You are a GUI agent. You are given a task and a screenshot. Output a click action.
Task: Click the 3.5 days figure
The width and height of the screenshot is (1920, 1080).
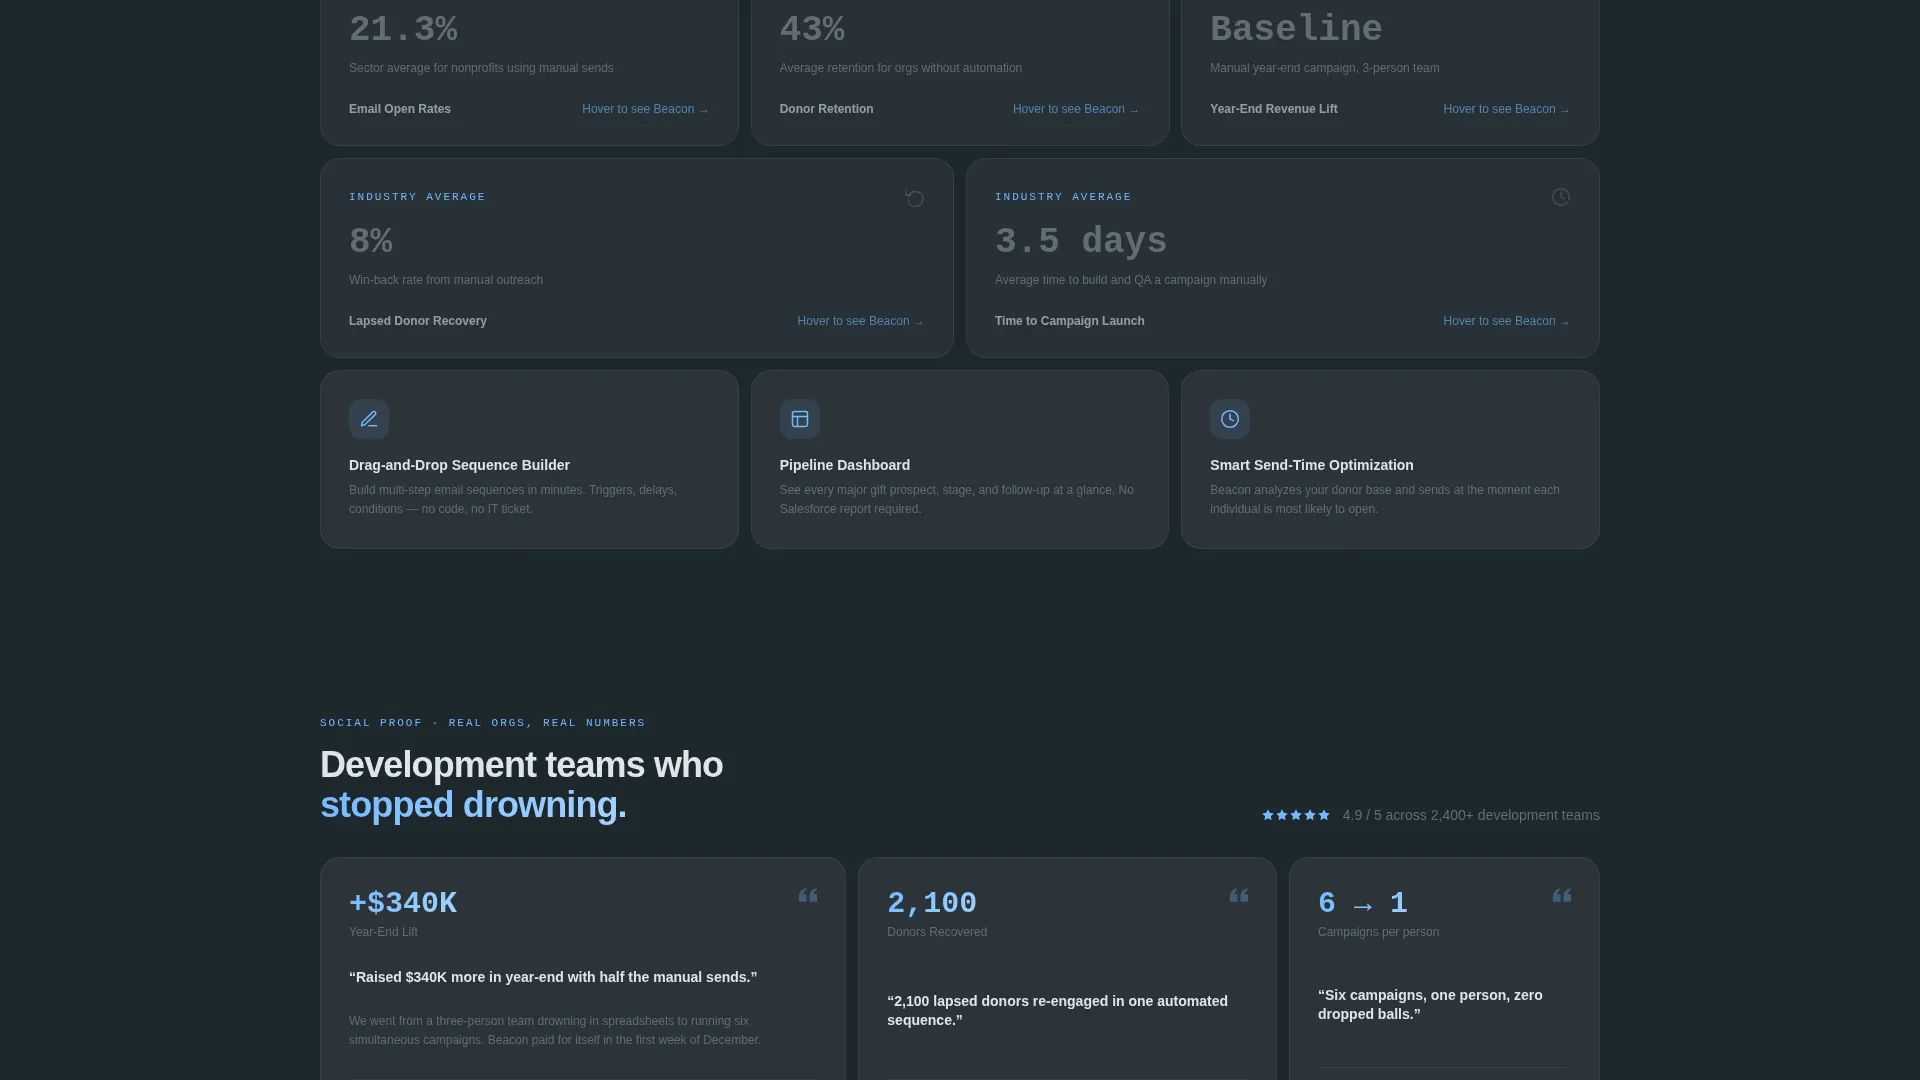[x=1081, y=241]
